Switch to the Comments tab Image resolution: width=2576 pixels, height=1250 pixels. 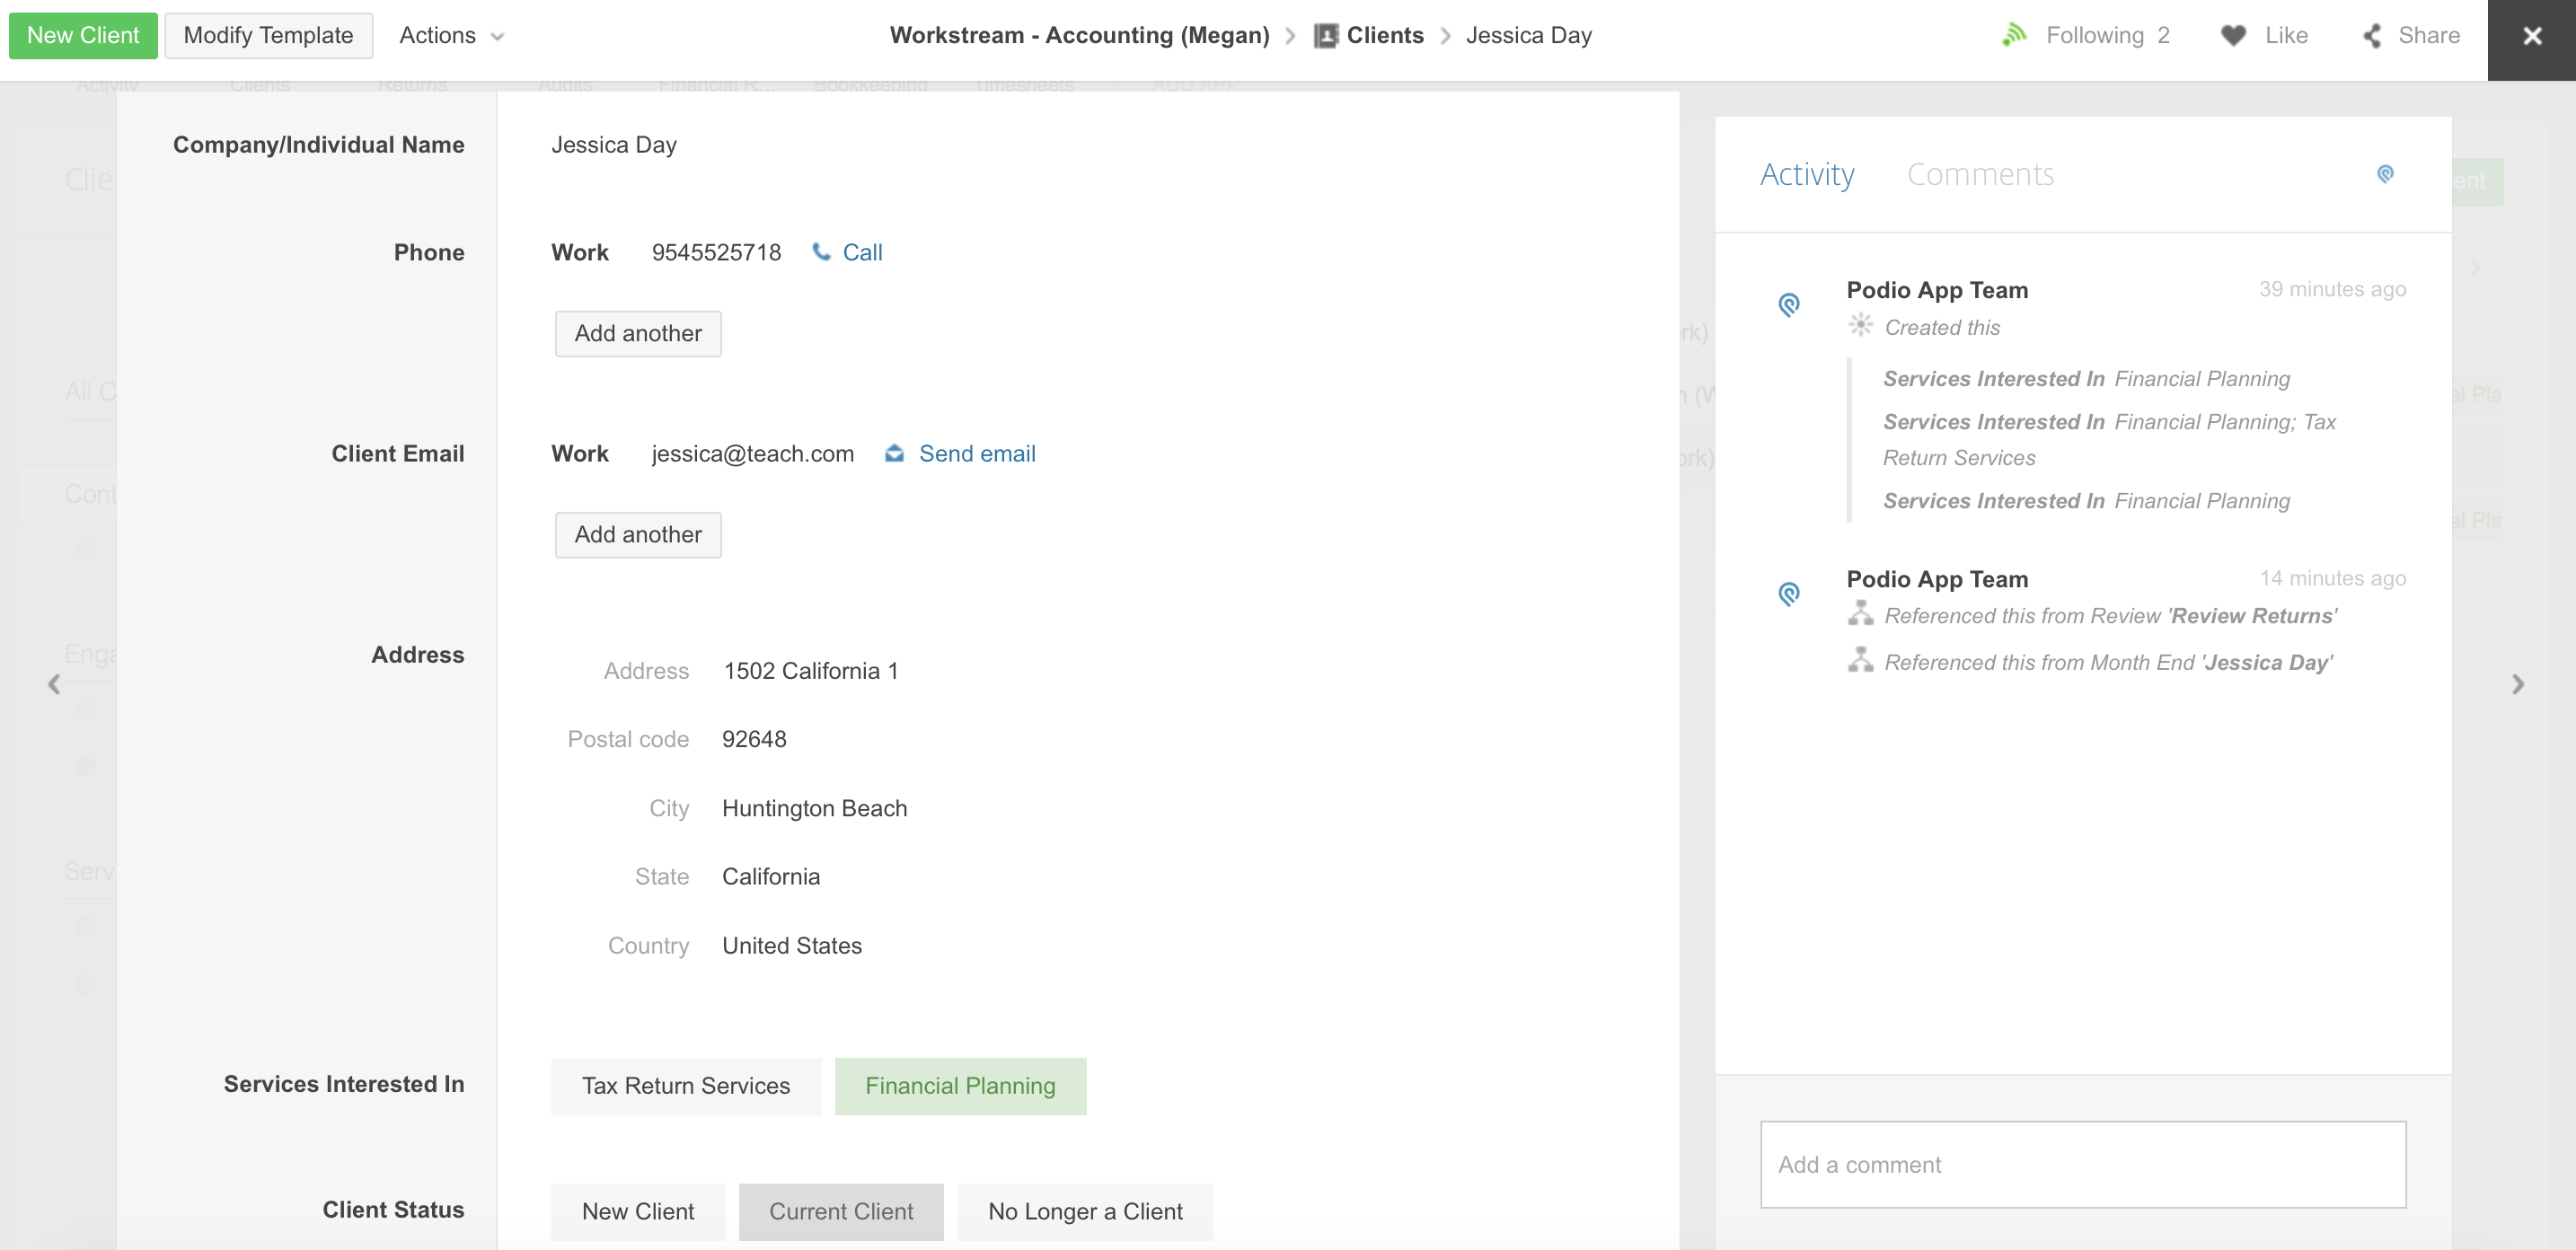point(1980,174)
